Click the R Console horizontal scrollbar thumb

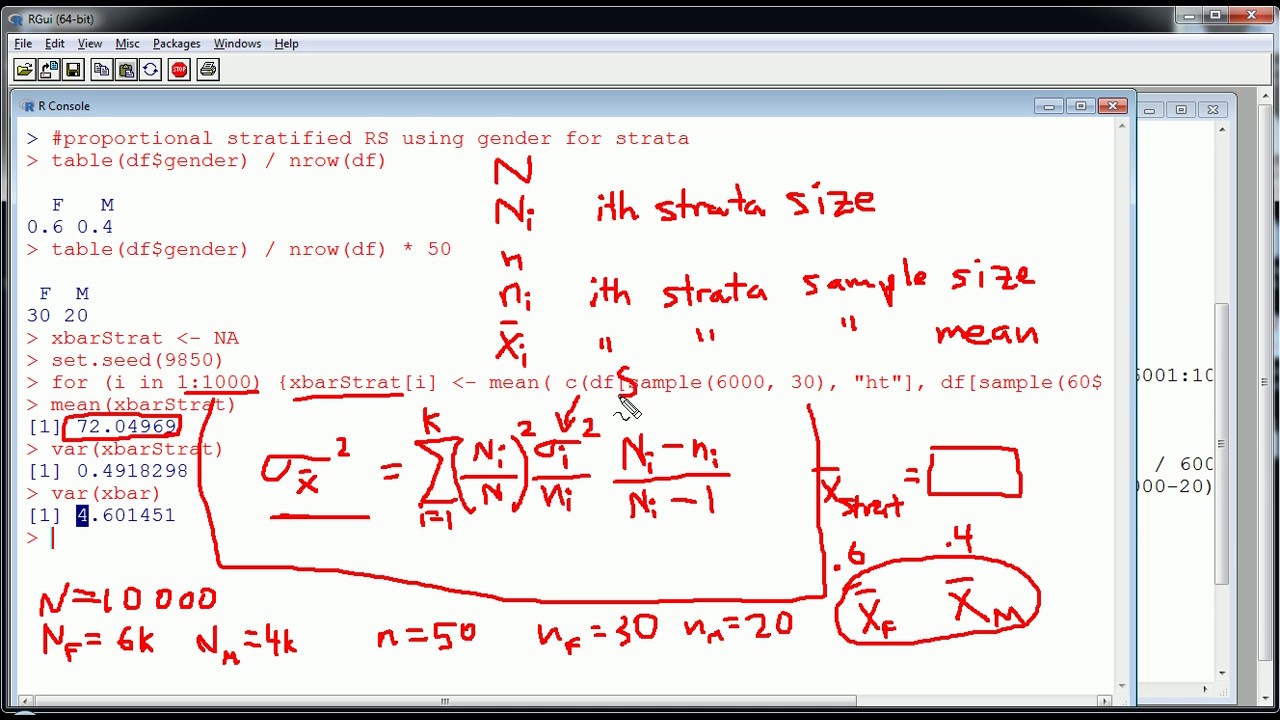point(445,701)
